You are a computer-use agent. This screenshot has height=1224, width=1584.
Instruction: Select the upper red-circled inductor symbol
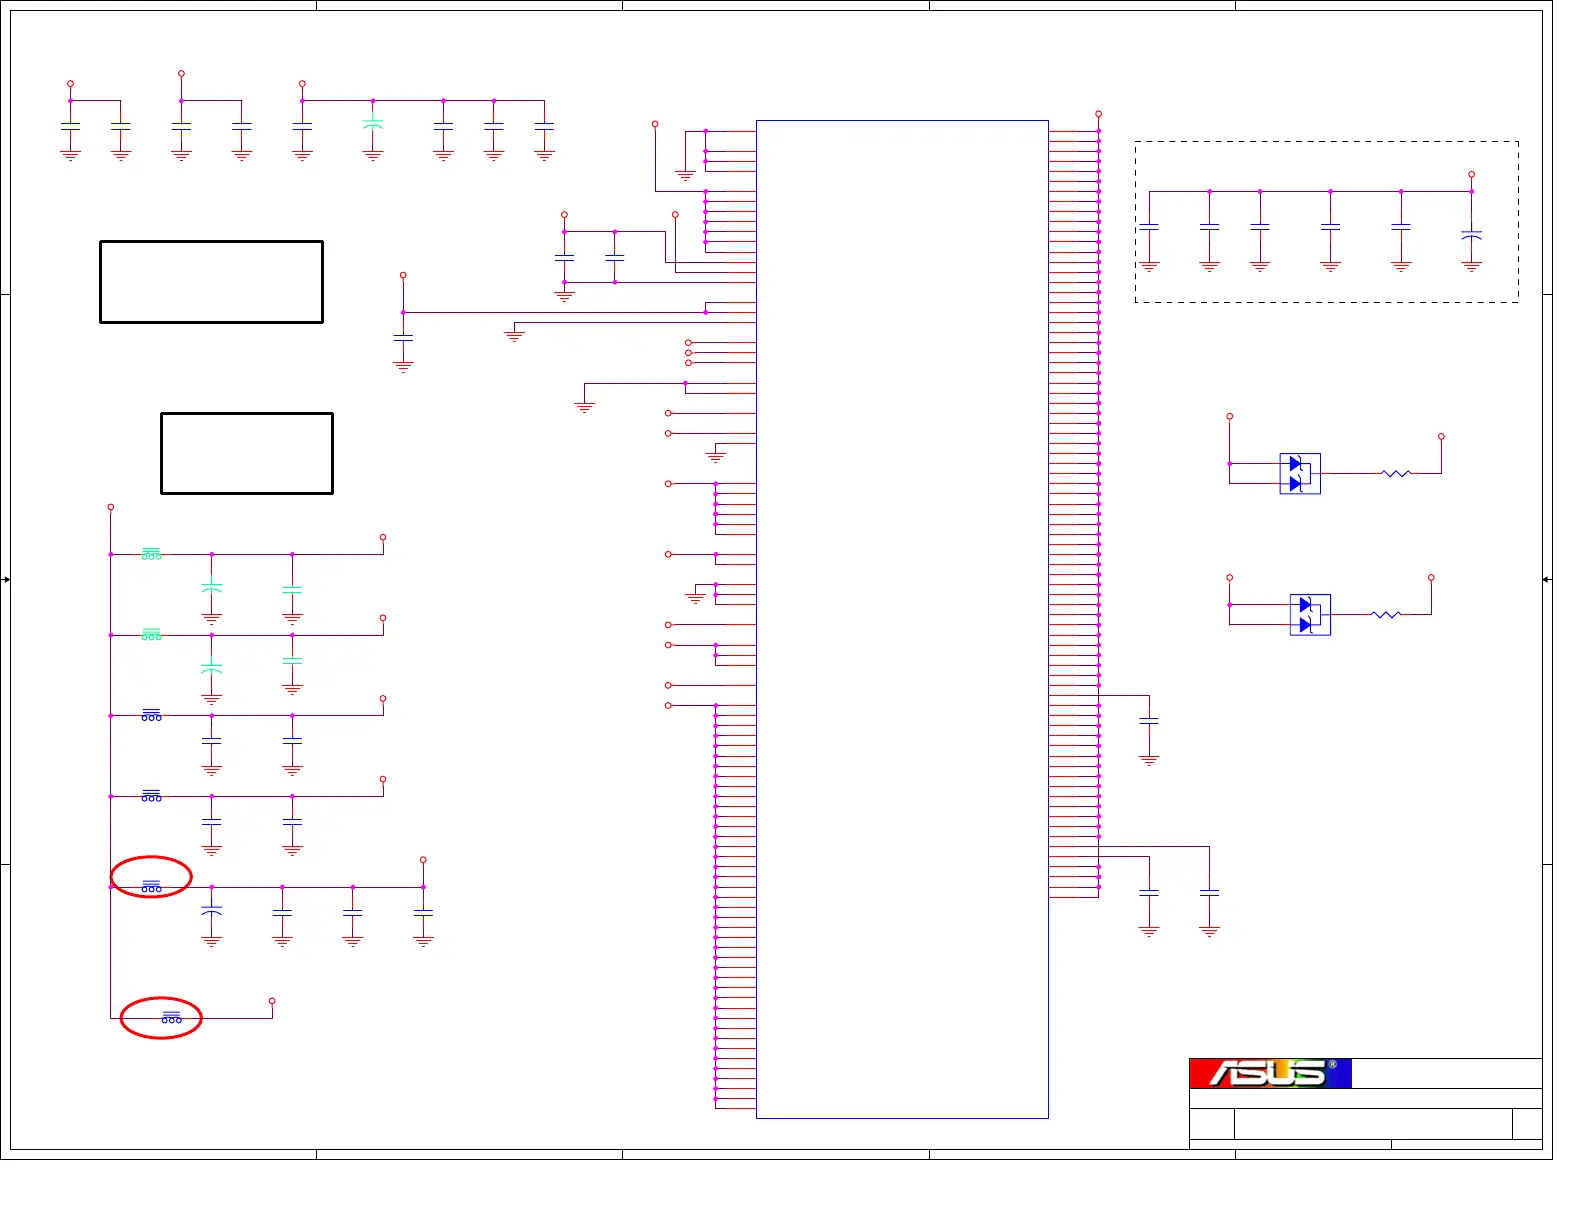pyautogui.click(x=151, y=886)
